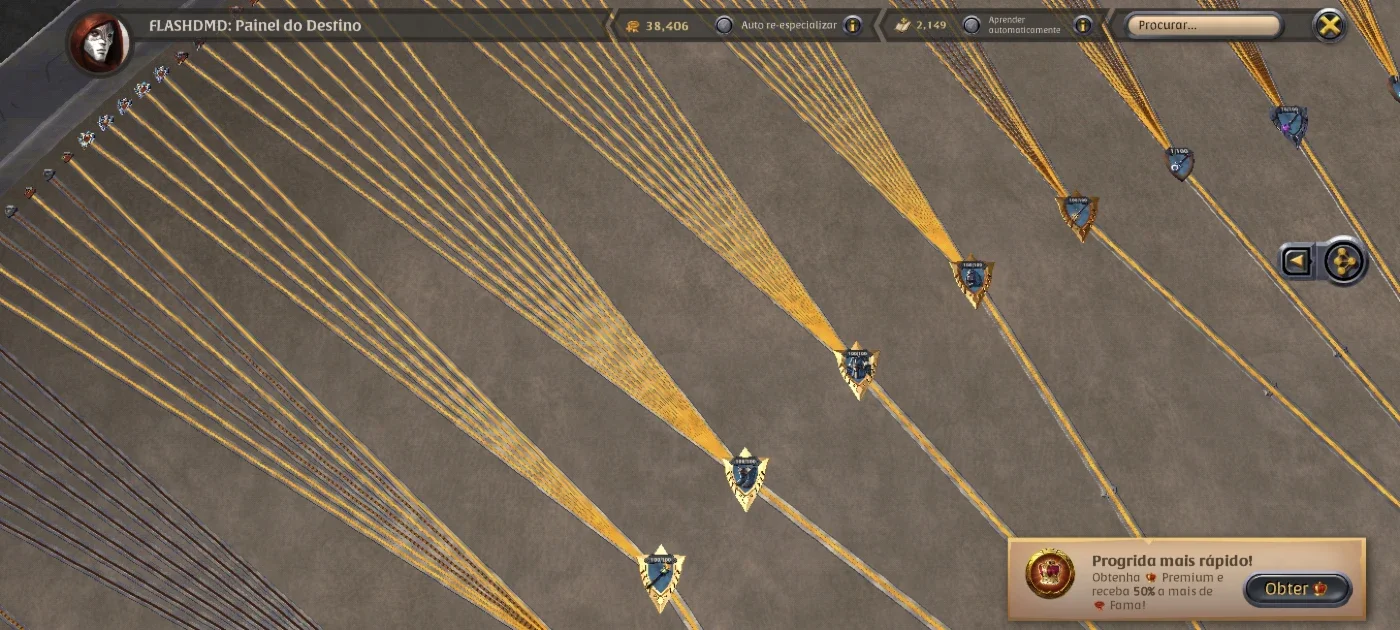The image size is (1400, 630).
Task: Focus the Procurar search field
Action: [x=1204, y=25]
